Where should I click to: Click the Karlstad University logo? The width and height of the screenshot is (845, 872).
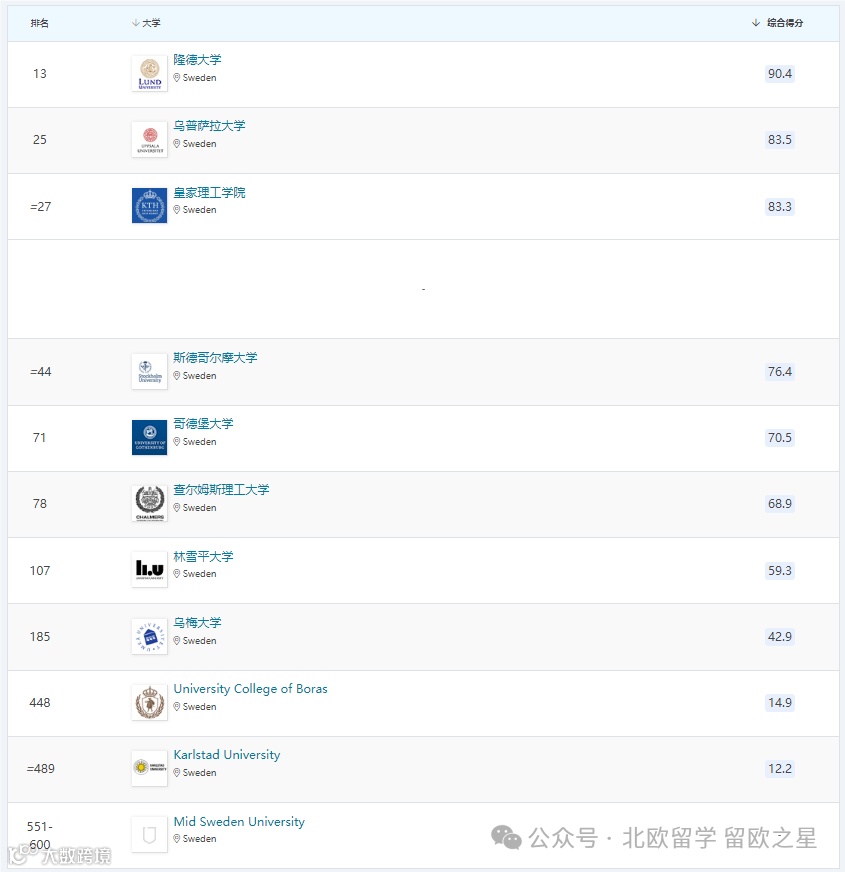tap(150, 768)
